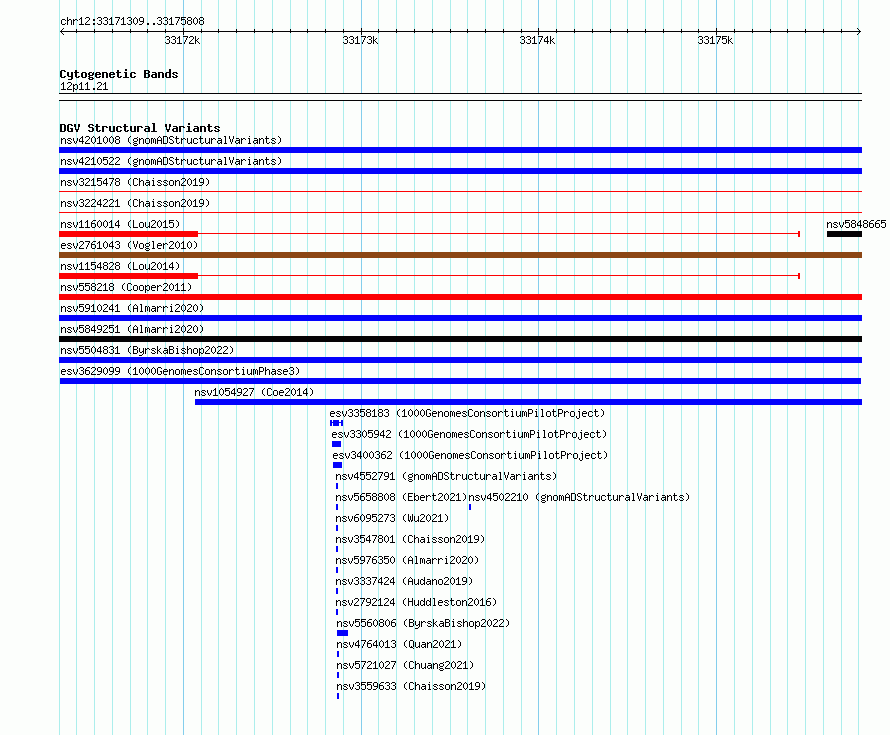Select the small blue esv3400362 block
The width and height of the screenshot is (890, 735).
(x=338, y=465)
